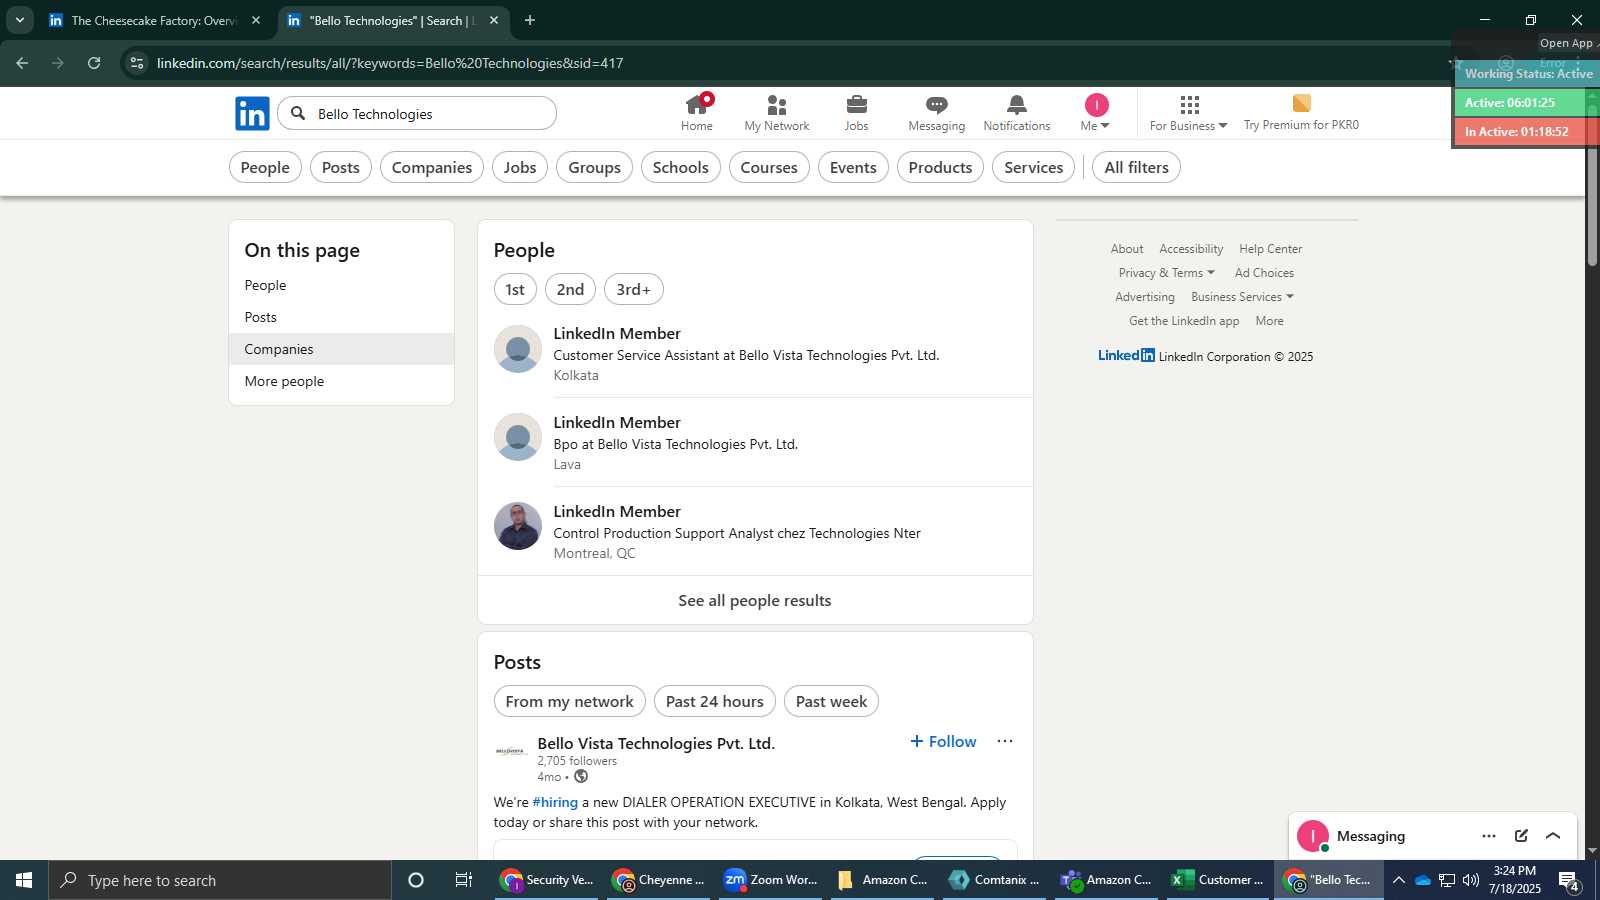Click the search magnifier icon
The height and width of the screenshot is (900, 1600).
(x=298, y=113)
